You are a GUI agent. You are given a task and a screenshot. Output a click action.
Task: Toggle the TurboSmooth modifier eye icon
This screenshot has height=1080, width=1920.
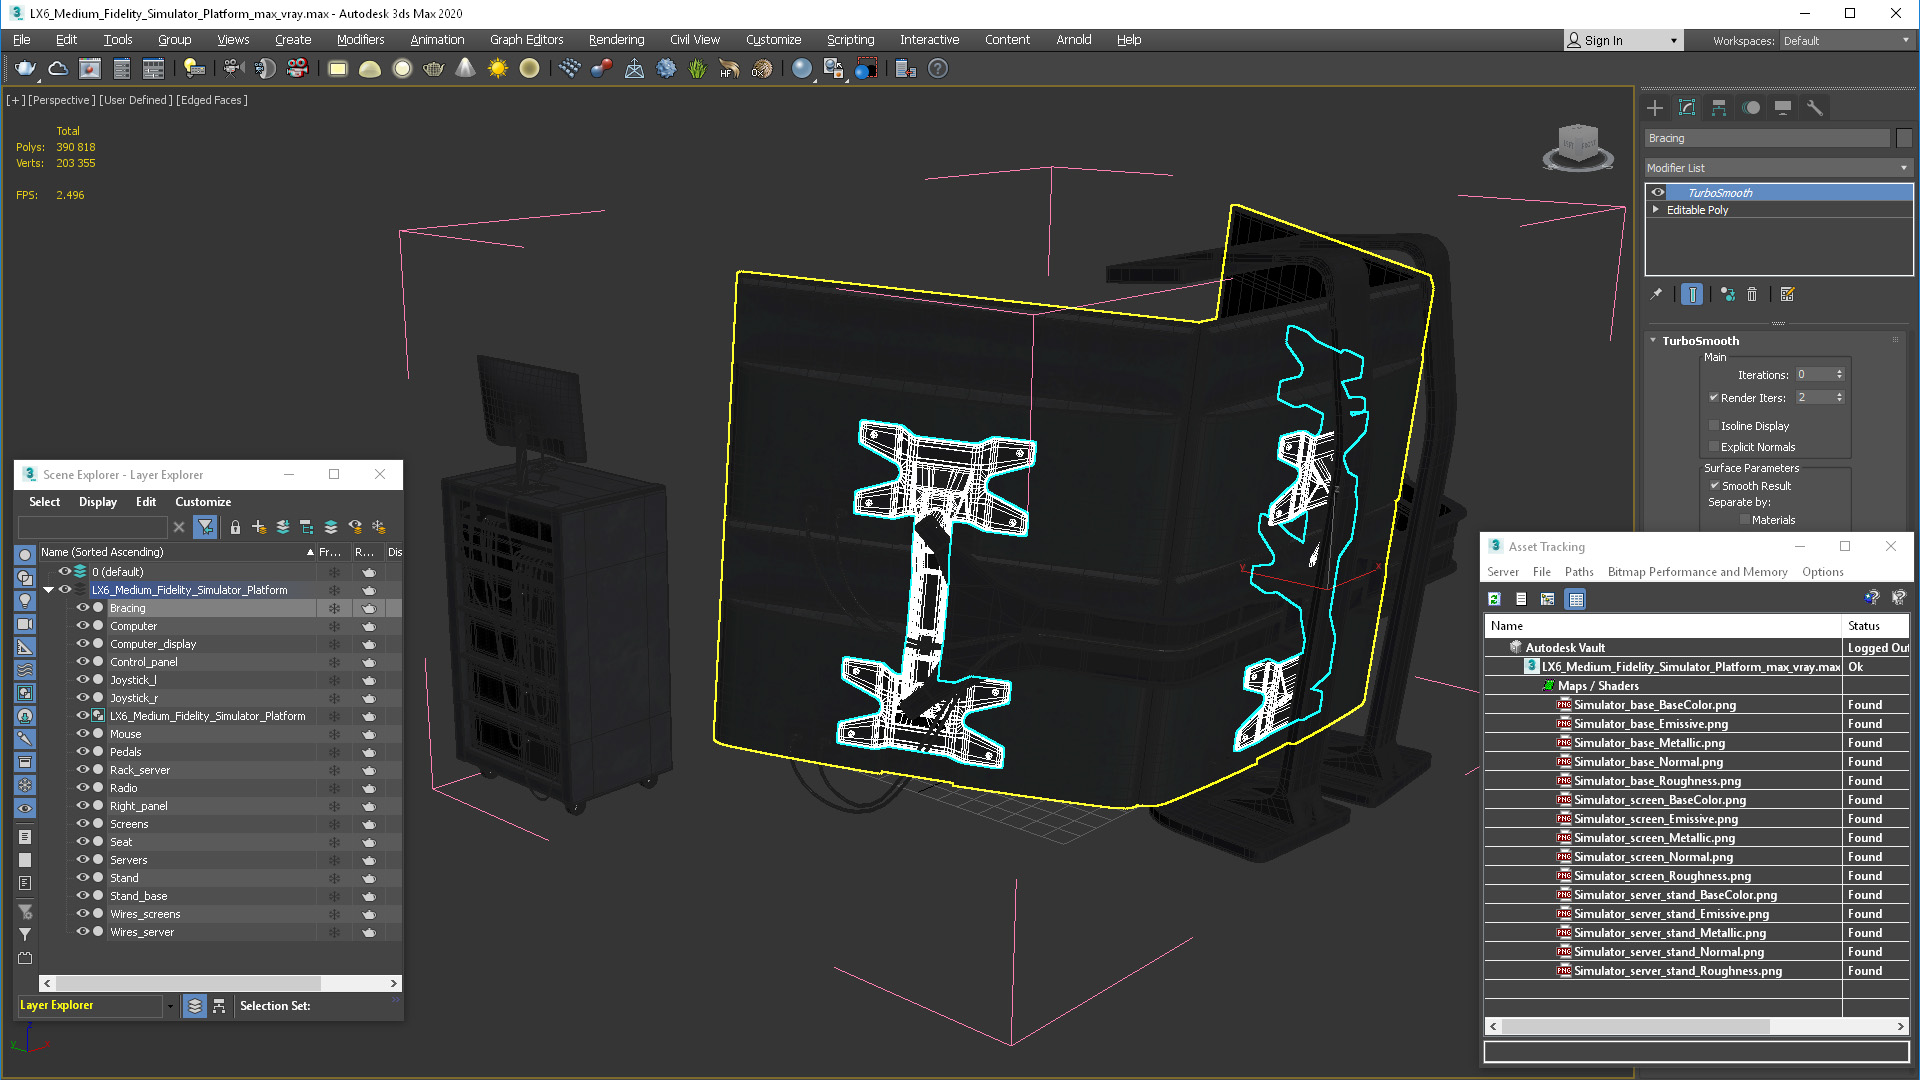(1658, 193)
